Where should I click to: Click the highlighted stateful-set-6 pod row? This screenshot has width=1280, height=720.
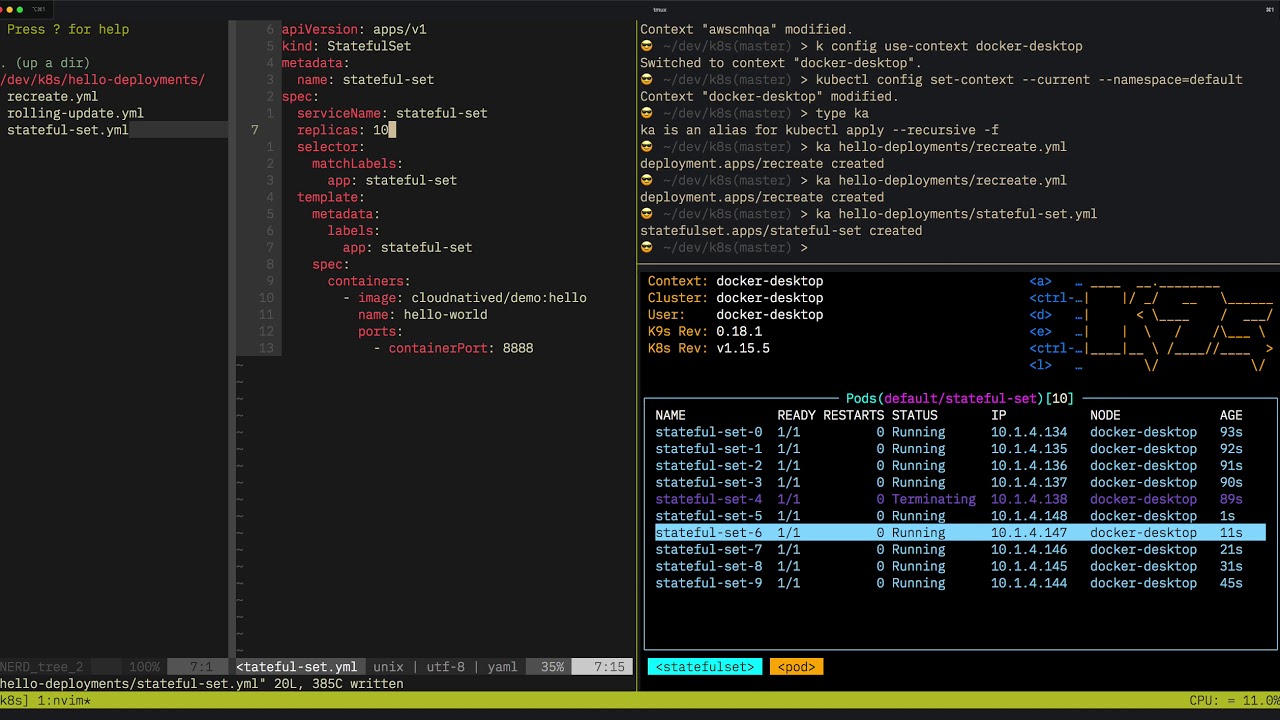(x=960, y=533)
